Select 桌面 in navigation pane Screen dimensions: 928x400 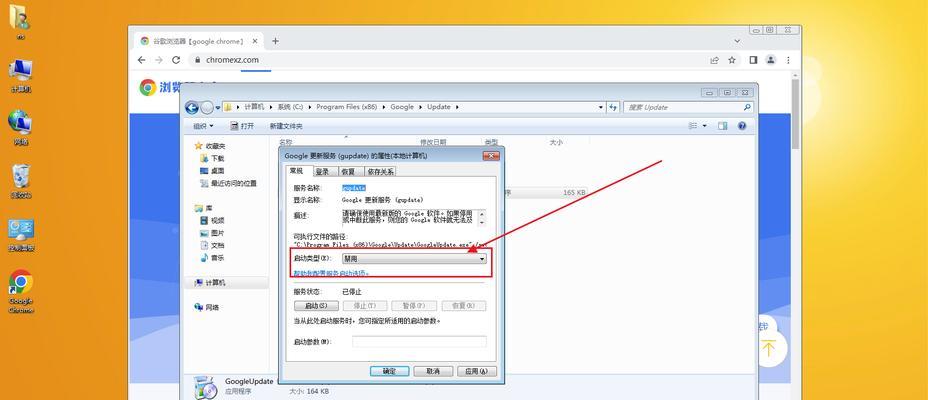pyautogui.click(x=212, y=170)
